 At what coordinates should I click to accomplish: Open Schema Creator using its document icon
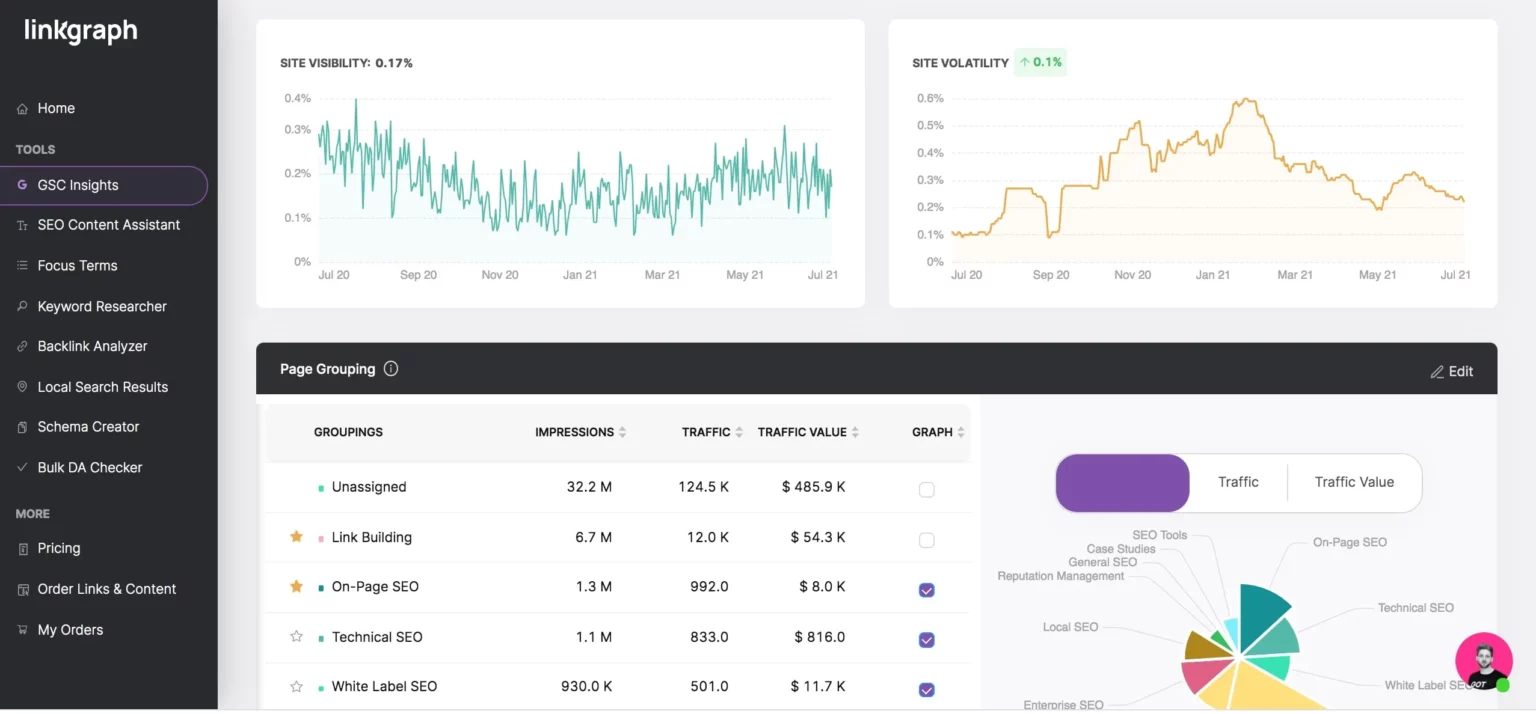21,426
